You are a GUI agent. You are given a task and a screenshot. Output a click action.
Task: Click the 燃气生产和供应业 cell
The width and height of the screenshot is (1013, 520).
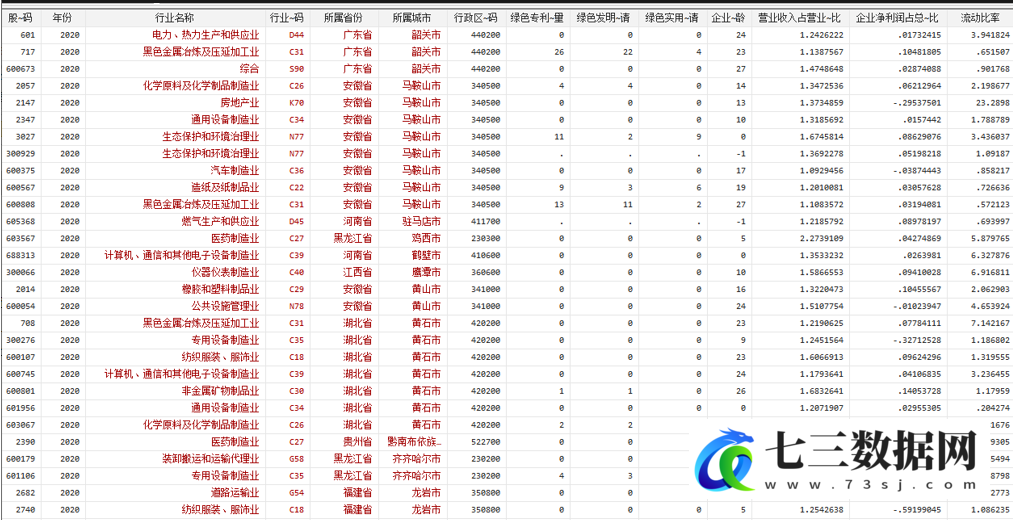pyautogui.click(x=220, y=221)
